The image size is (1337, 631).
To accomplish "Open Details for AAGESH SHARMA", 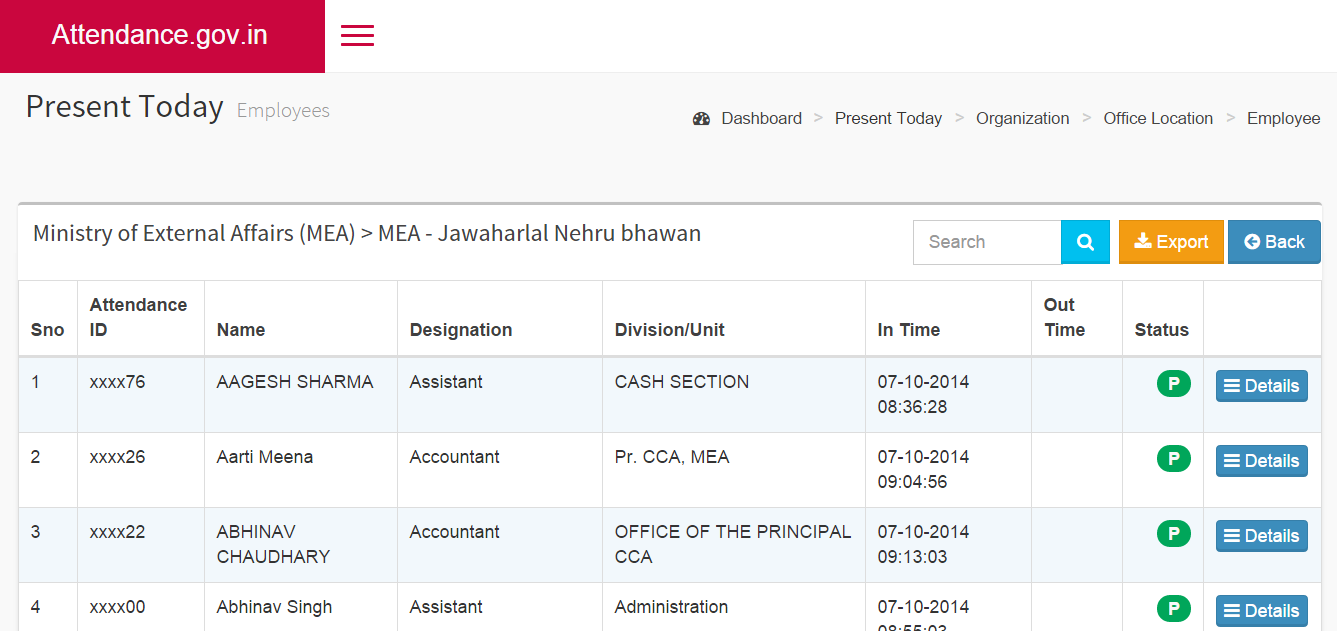I will 1262,386.
